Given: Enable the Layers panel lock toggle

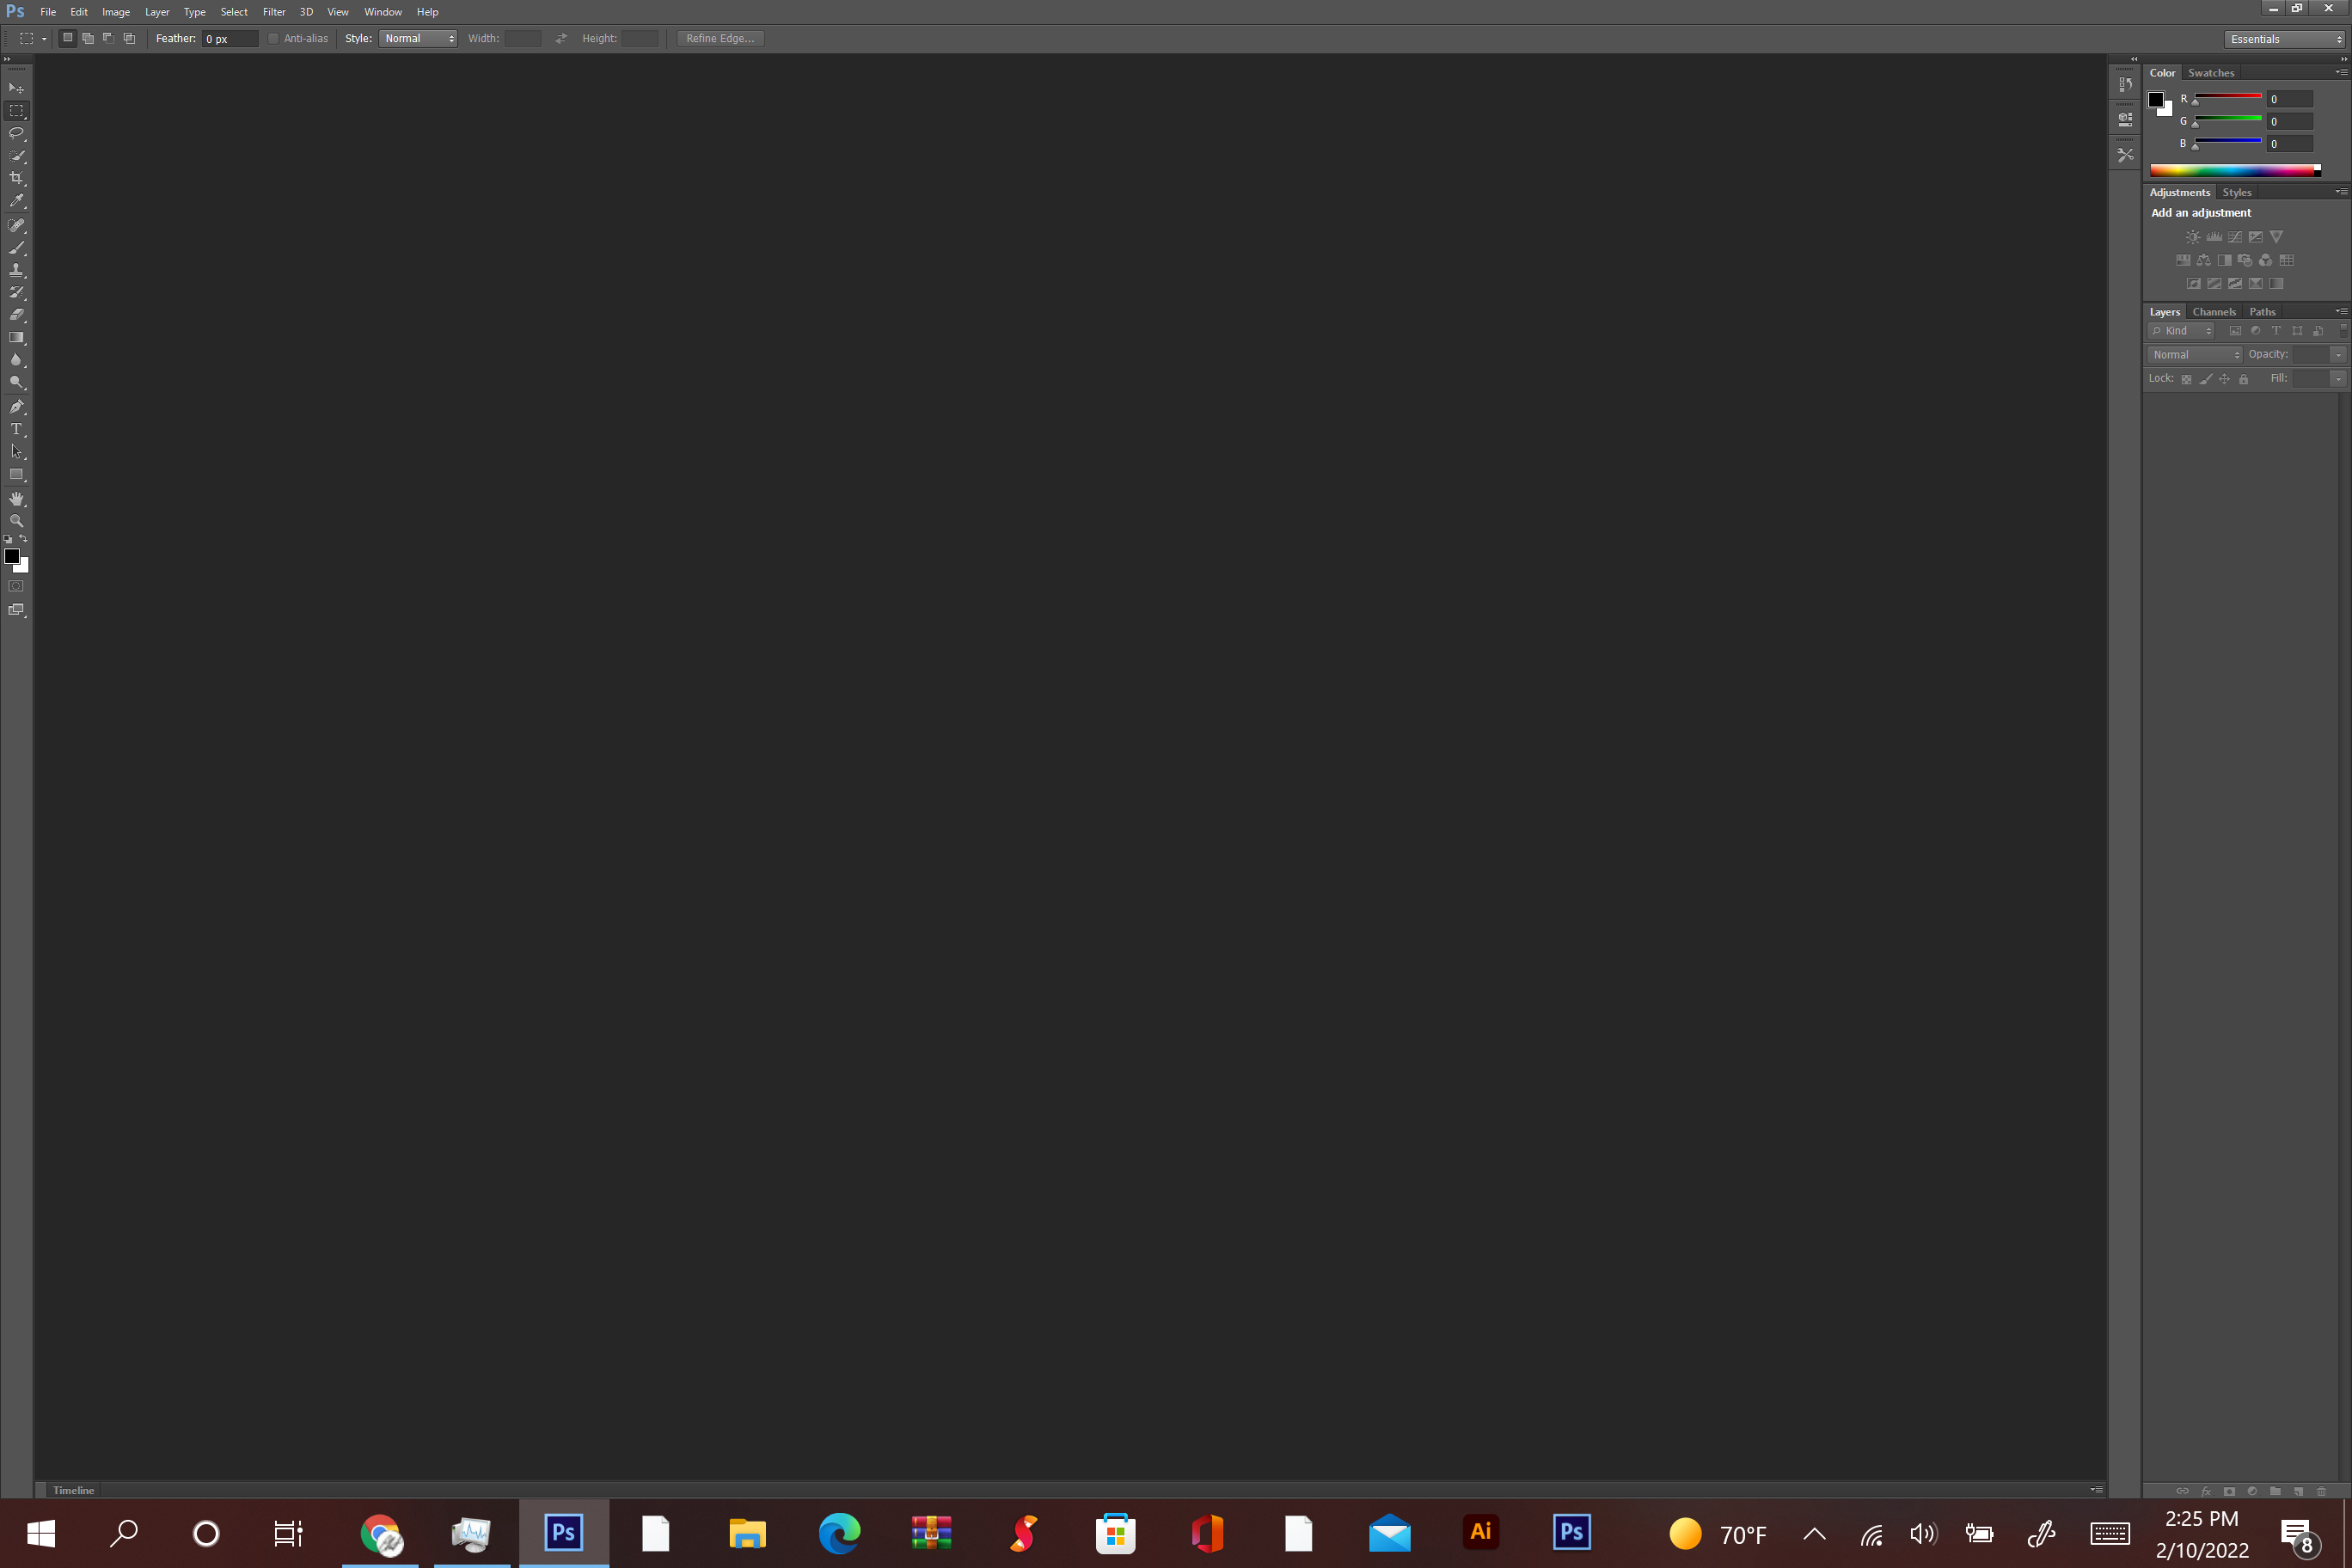Looking at the screenshot, I should 2244,378.
